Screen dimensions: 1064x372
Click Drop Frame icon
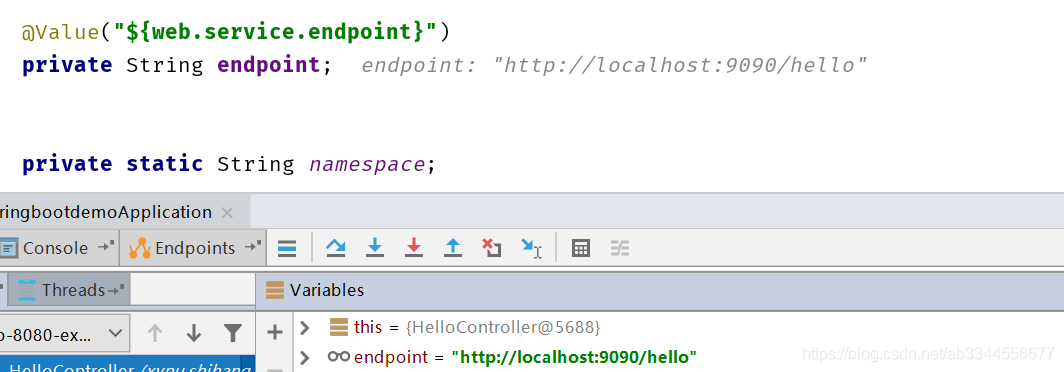coord(491,248)
